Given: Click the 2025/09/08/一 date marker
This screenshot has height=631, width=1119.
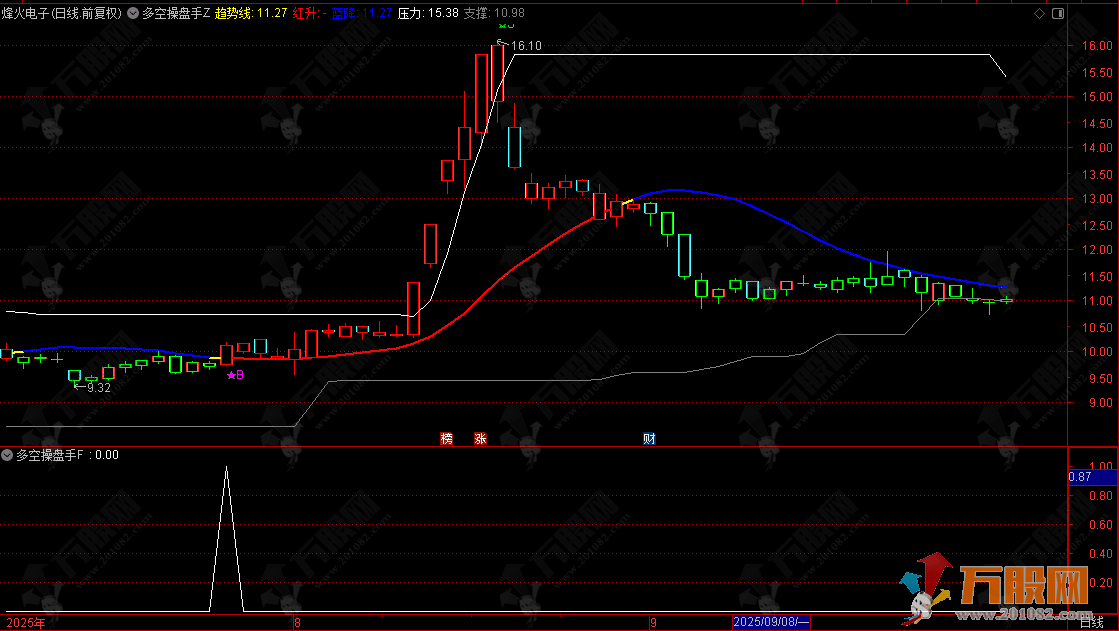Looking at the screenshot, I should [771, 622].
